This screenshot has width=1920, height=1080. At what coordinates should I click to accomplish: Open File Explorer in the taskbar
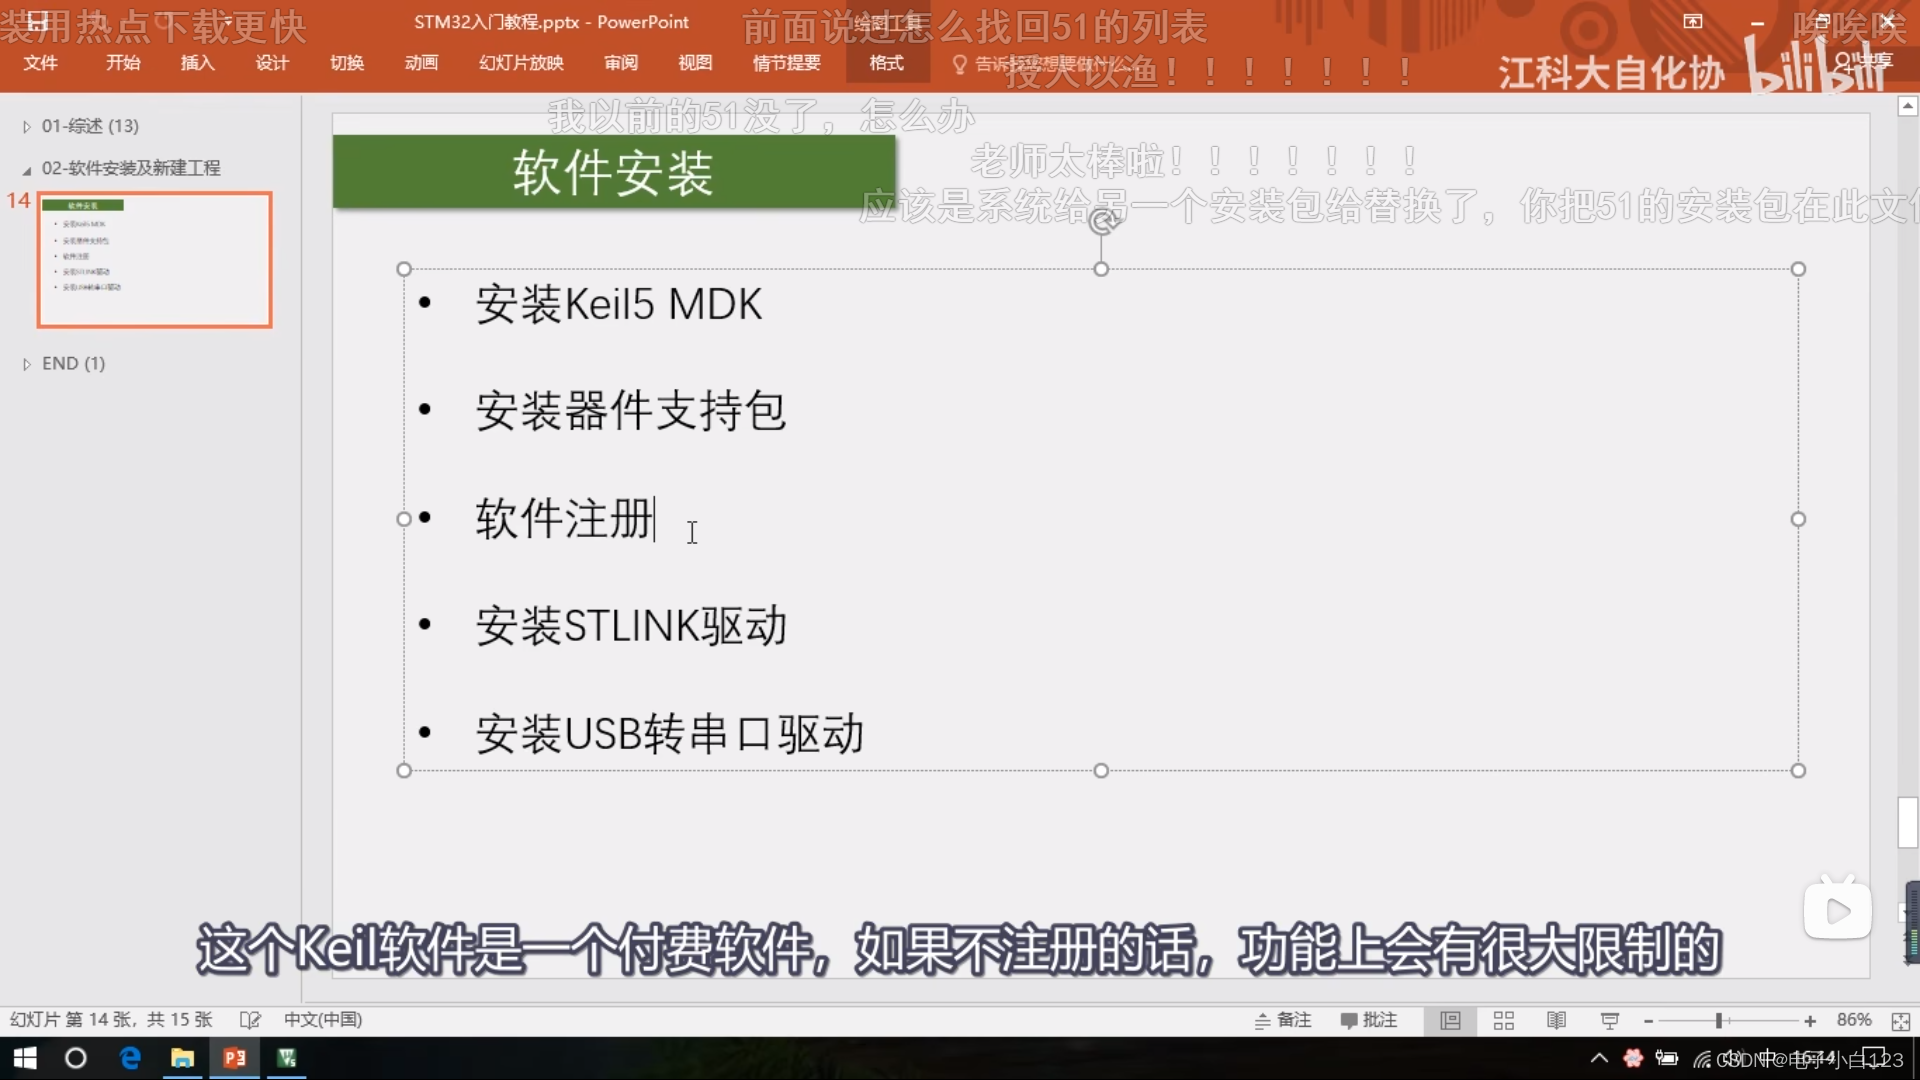click(x=182, y=1058)
